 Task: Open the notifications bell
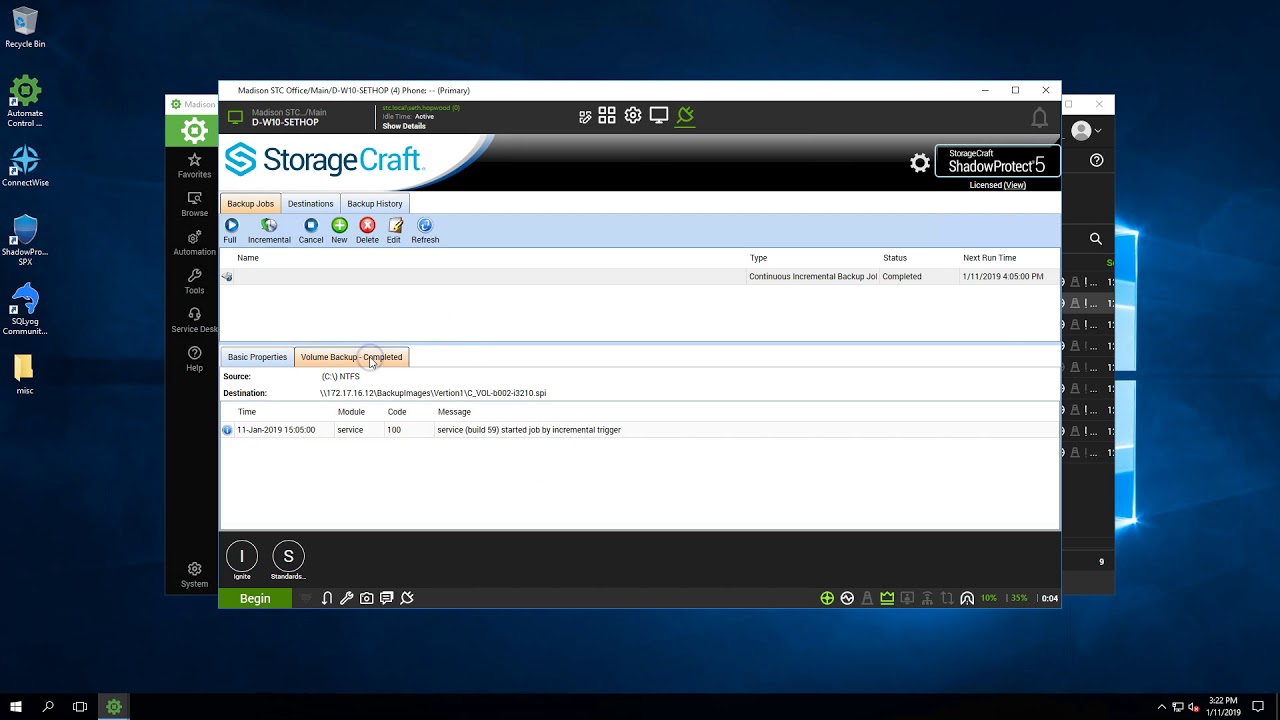[1040, 118]
